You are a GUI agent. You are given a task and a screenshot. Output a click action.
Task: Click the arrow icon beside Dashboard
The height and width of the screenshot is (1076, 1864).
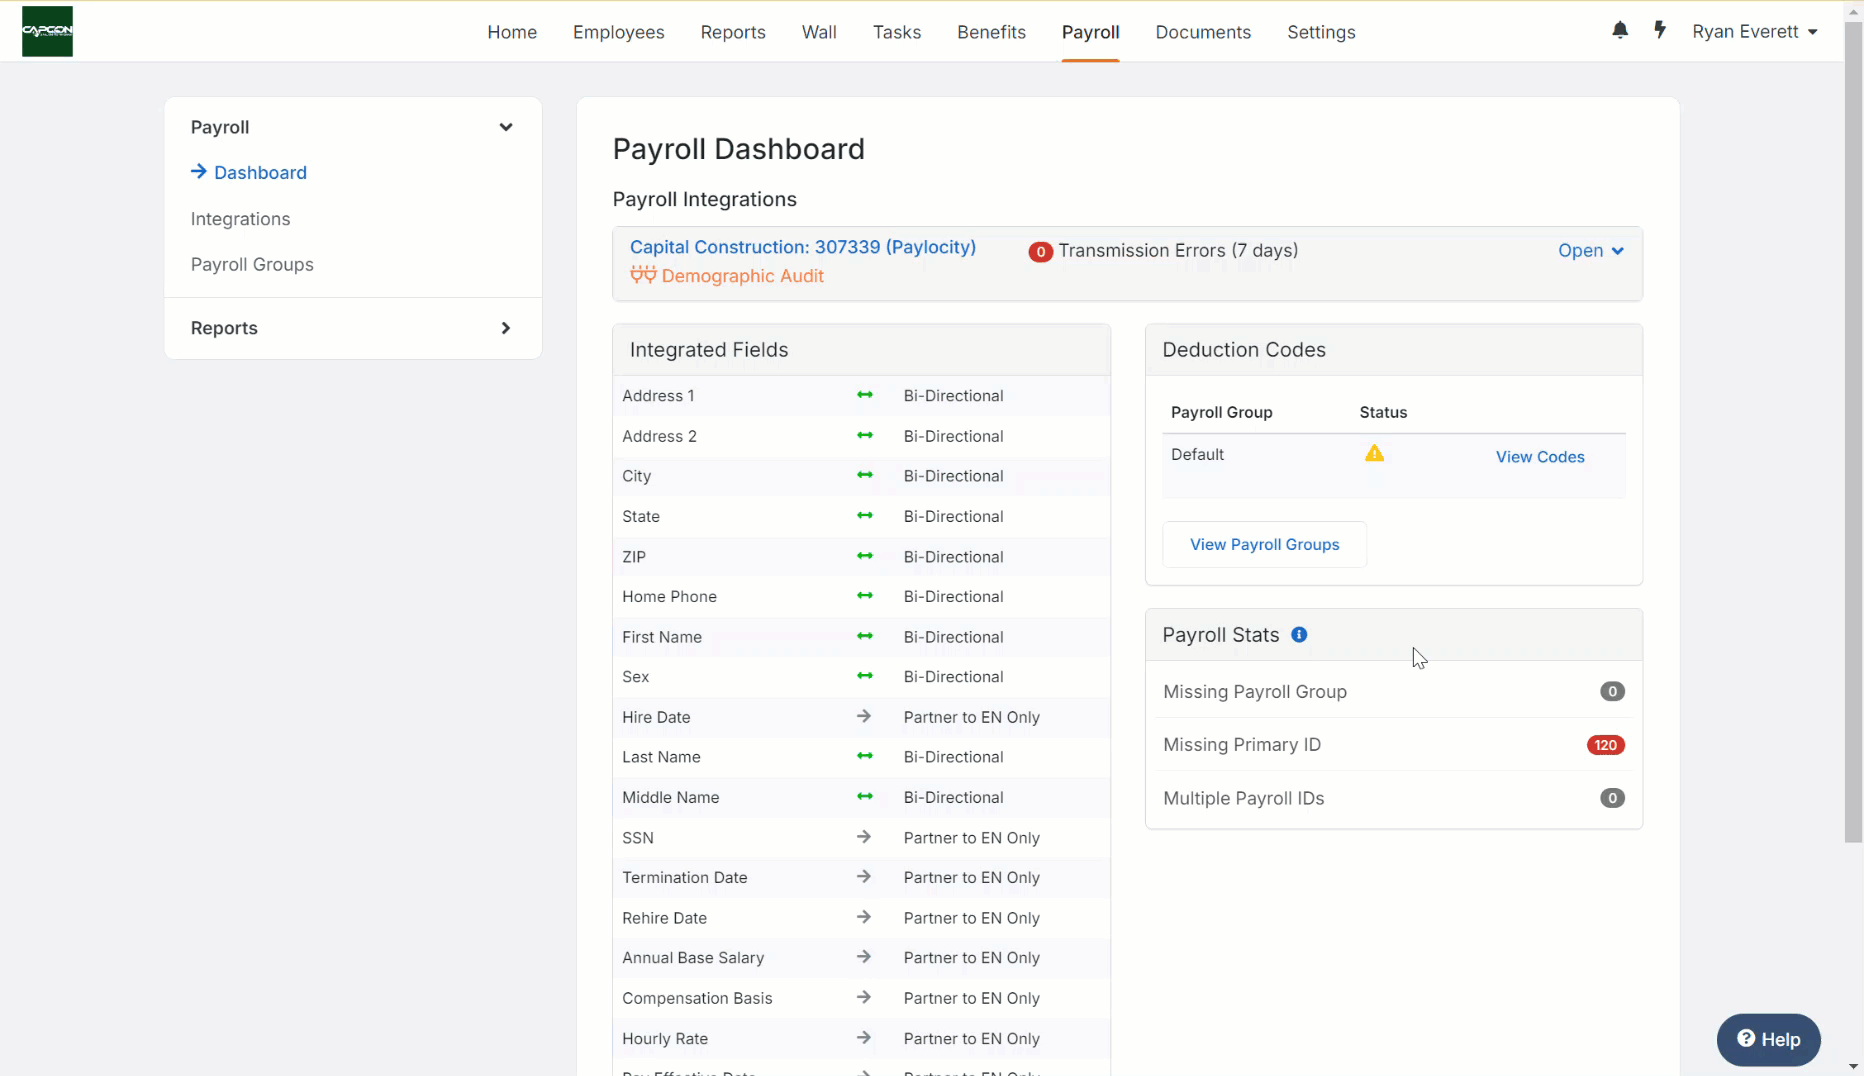(x=199, y=171)
